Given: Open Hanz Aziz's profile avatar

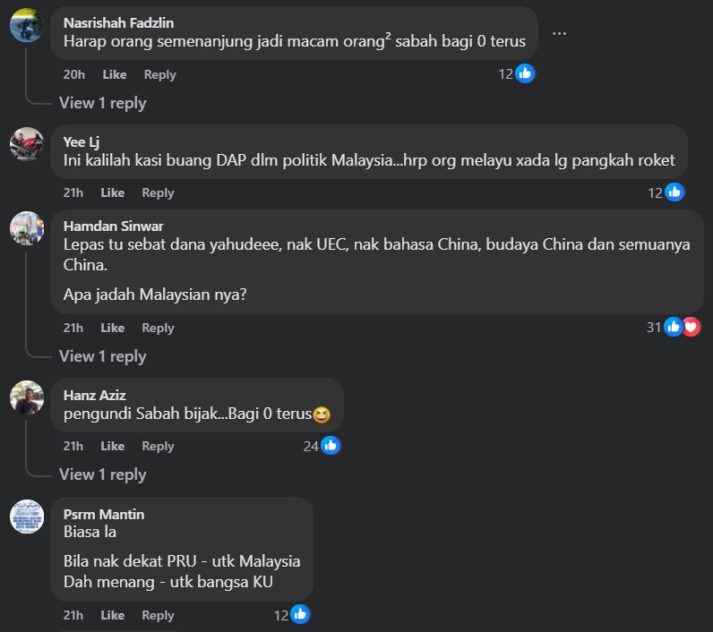Looking at the screenshot, I should [27, 397].
